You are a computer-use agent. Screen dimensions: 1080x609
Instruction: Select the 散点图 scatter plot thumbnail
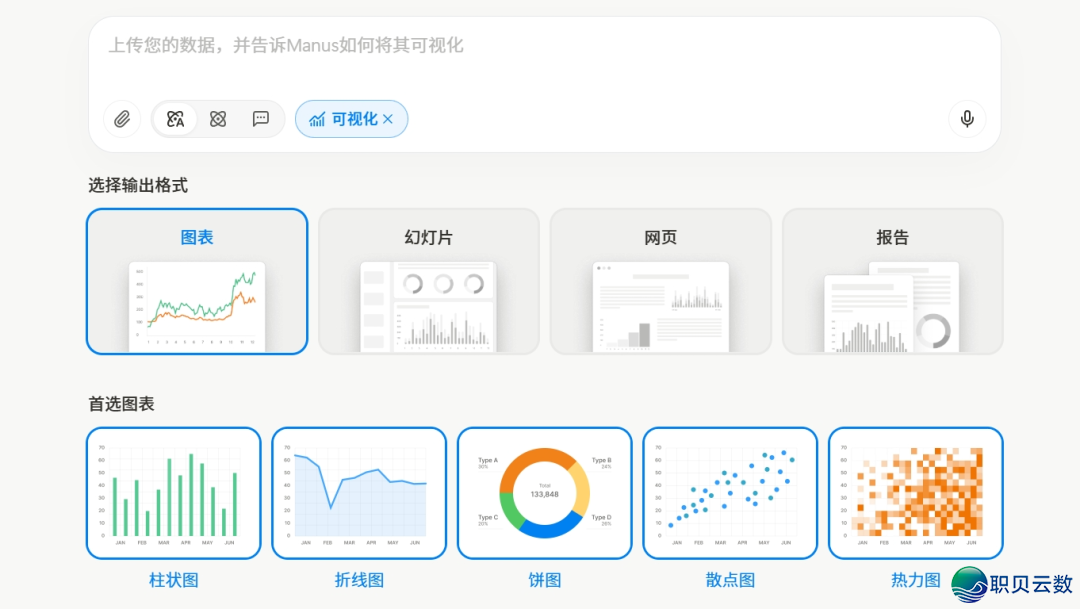click(x=730, y=493)
